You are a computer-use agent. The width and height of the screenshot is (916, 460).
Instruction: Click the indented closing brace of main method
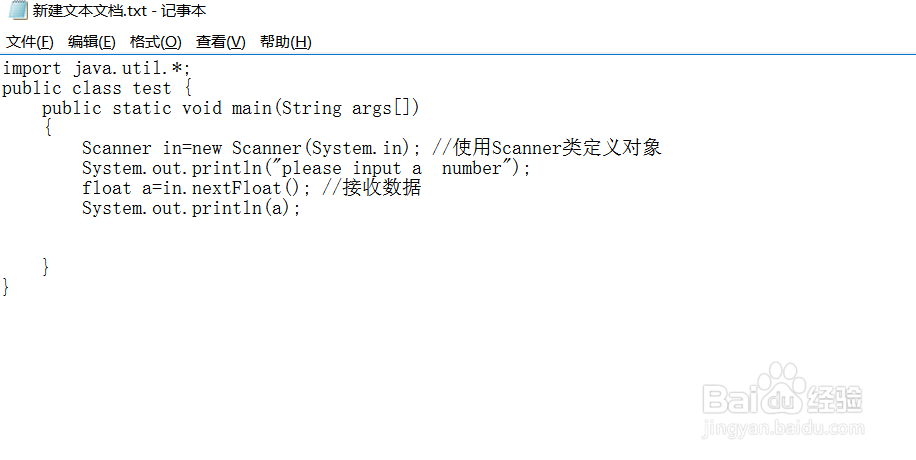coord(47,267)
